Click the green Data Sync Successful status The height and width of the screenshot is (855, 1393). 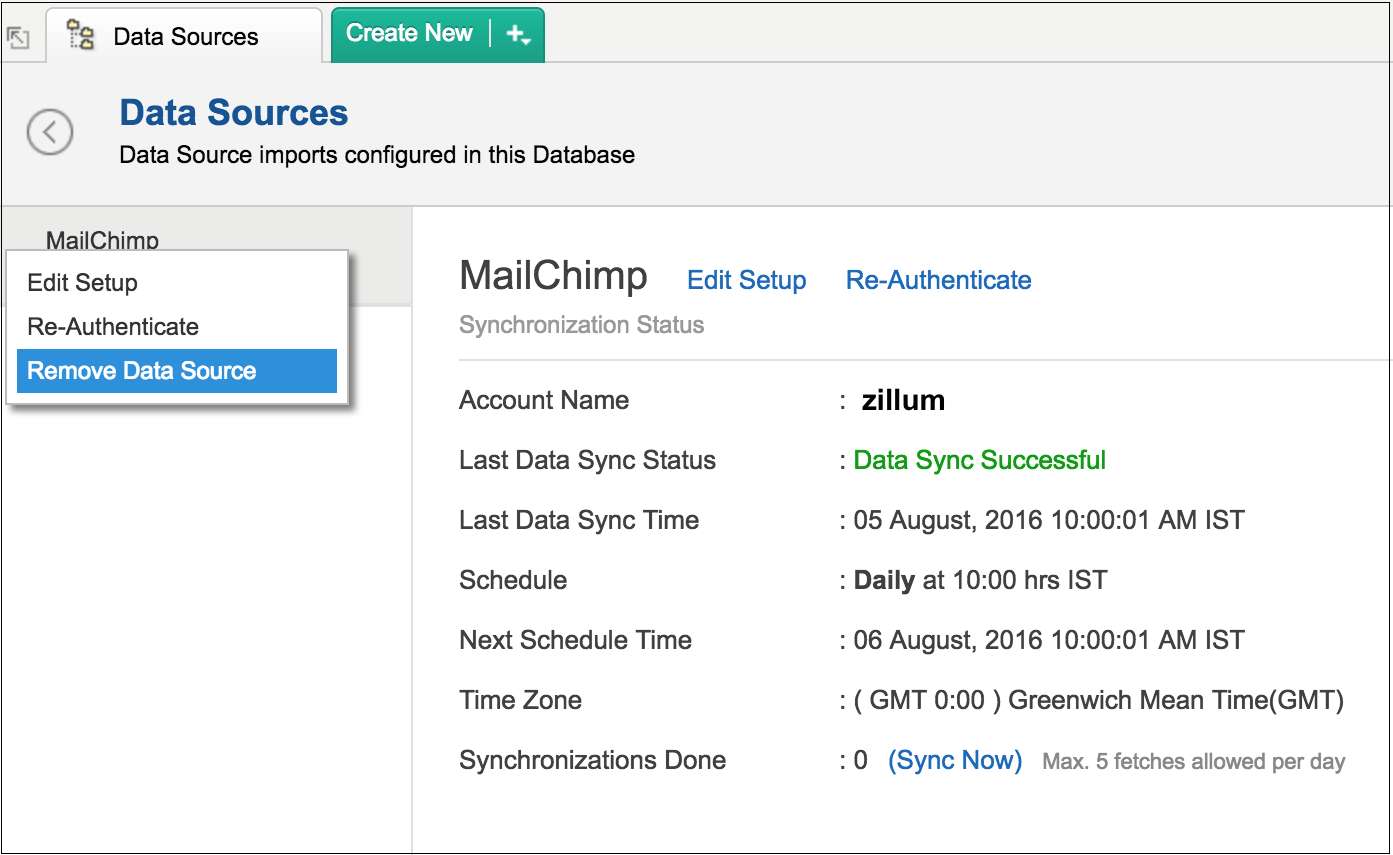[979, 461]
